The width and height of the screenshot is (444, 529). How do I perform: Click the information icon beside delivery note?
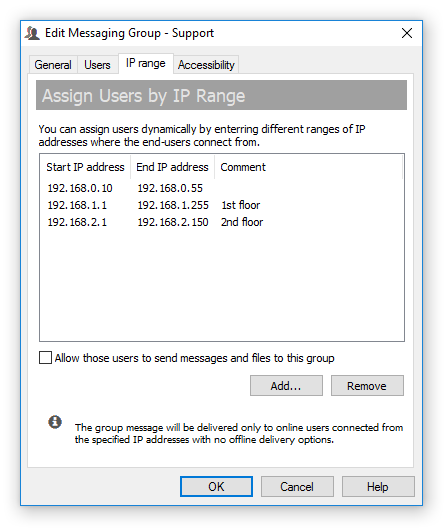coord(55,422)
